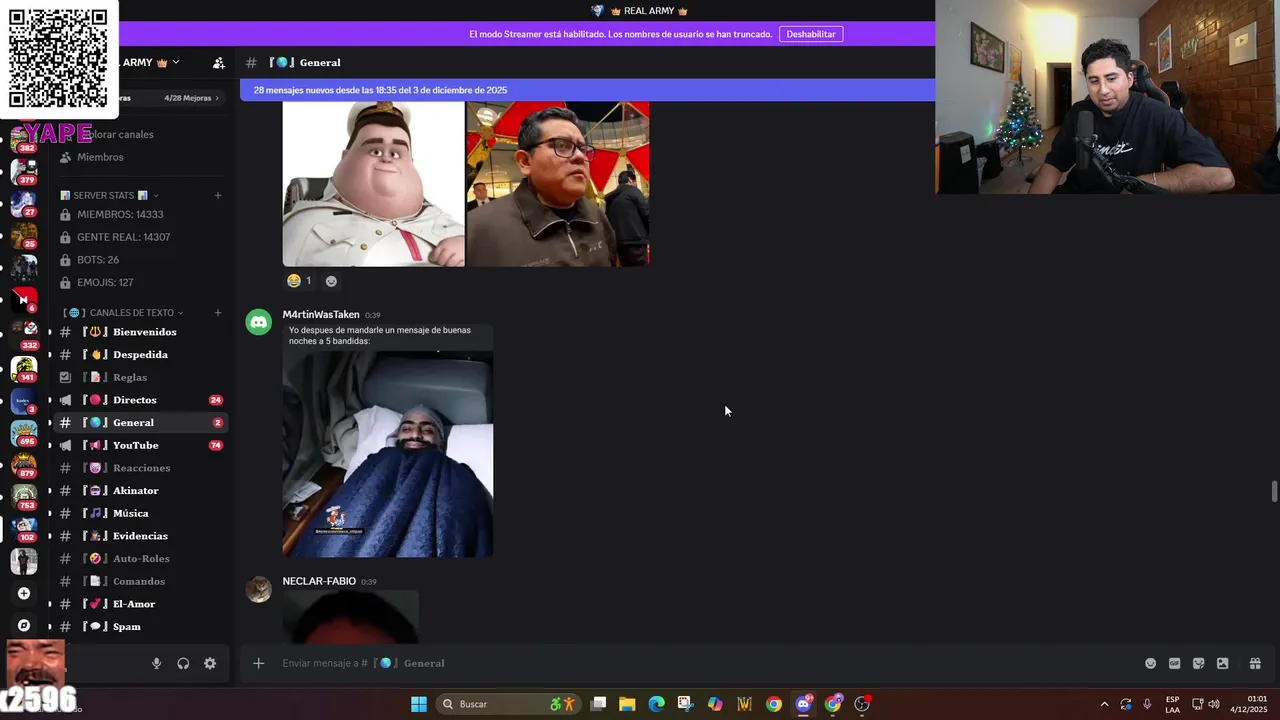
Task: Open the REAL ARMY server dropdown
Action: [x=150, y=62]
